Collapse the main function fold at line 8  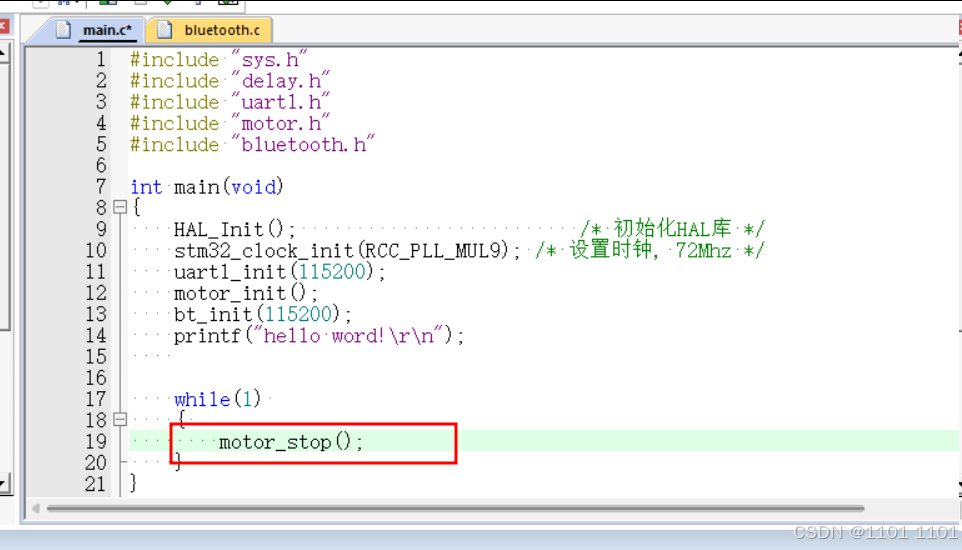(x=120, y=207)
